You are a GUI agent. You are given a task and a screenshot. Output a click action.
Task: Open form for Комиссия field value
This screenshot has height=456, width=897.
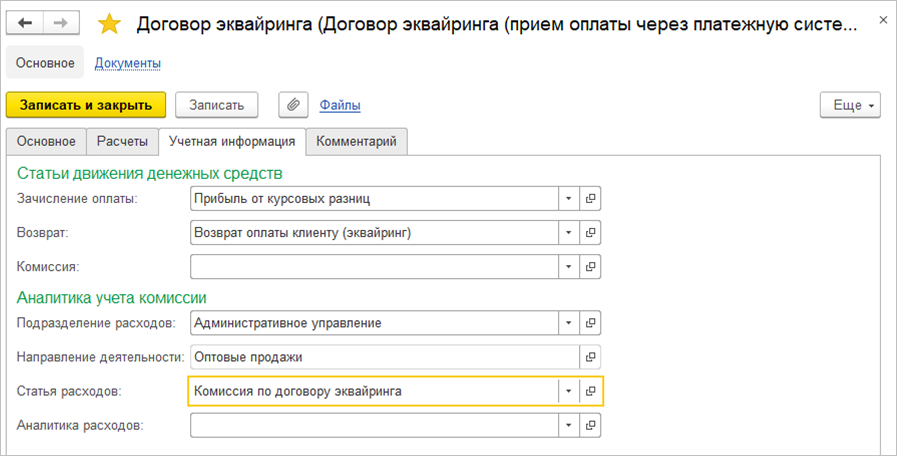[x=590, y=267]
